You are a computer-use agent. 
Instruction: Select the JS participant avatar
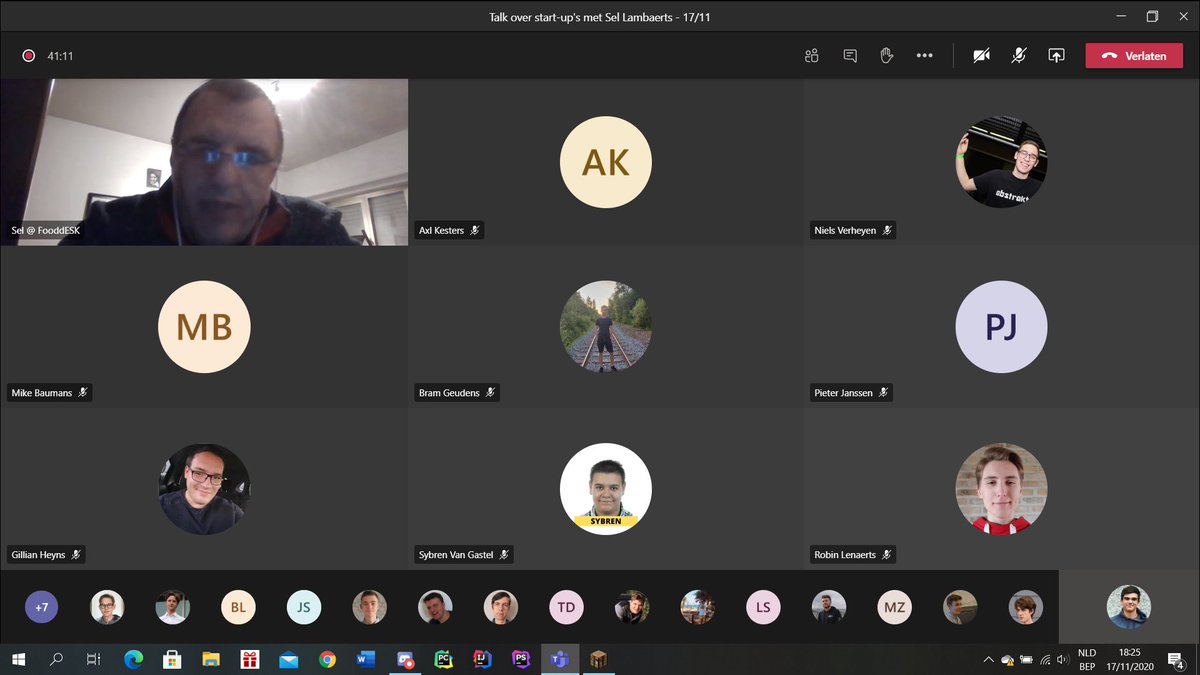(x=304, y=607)
